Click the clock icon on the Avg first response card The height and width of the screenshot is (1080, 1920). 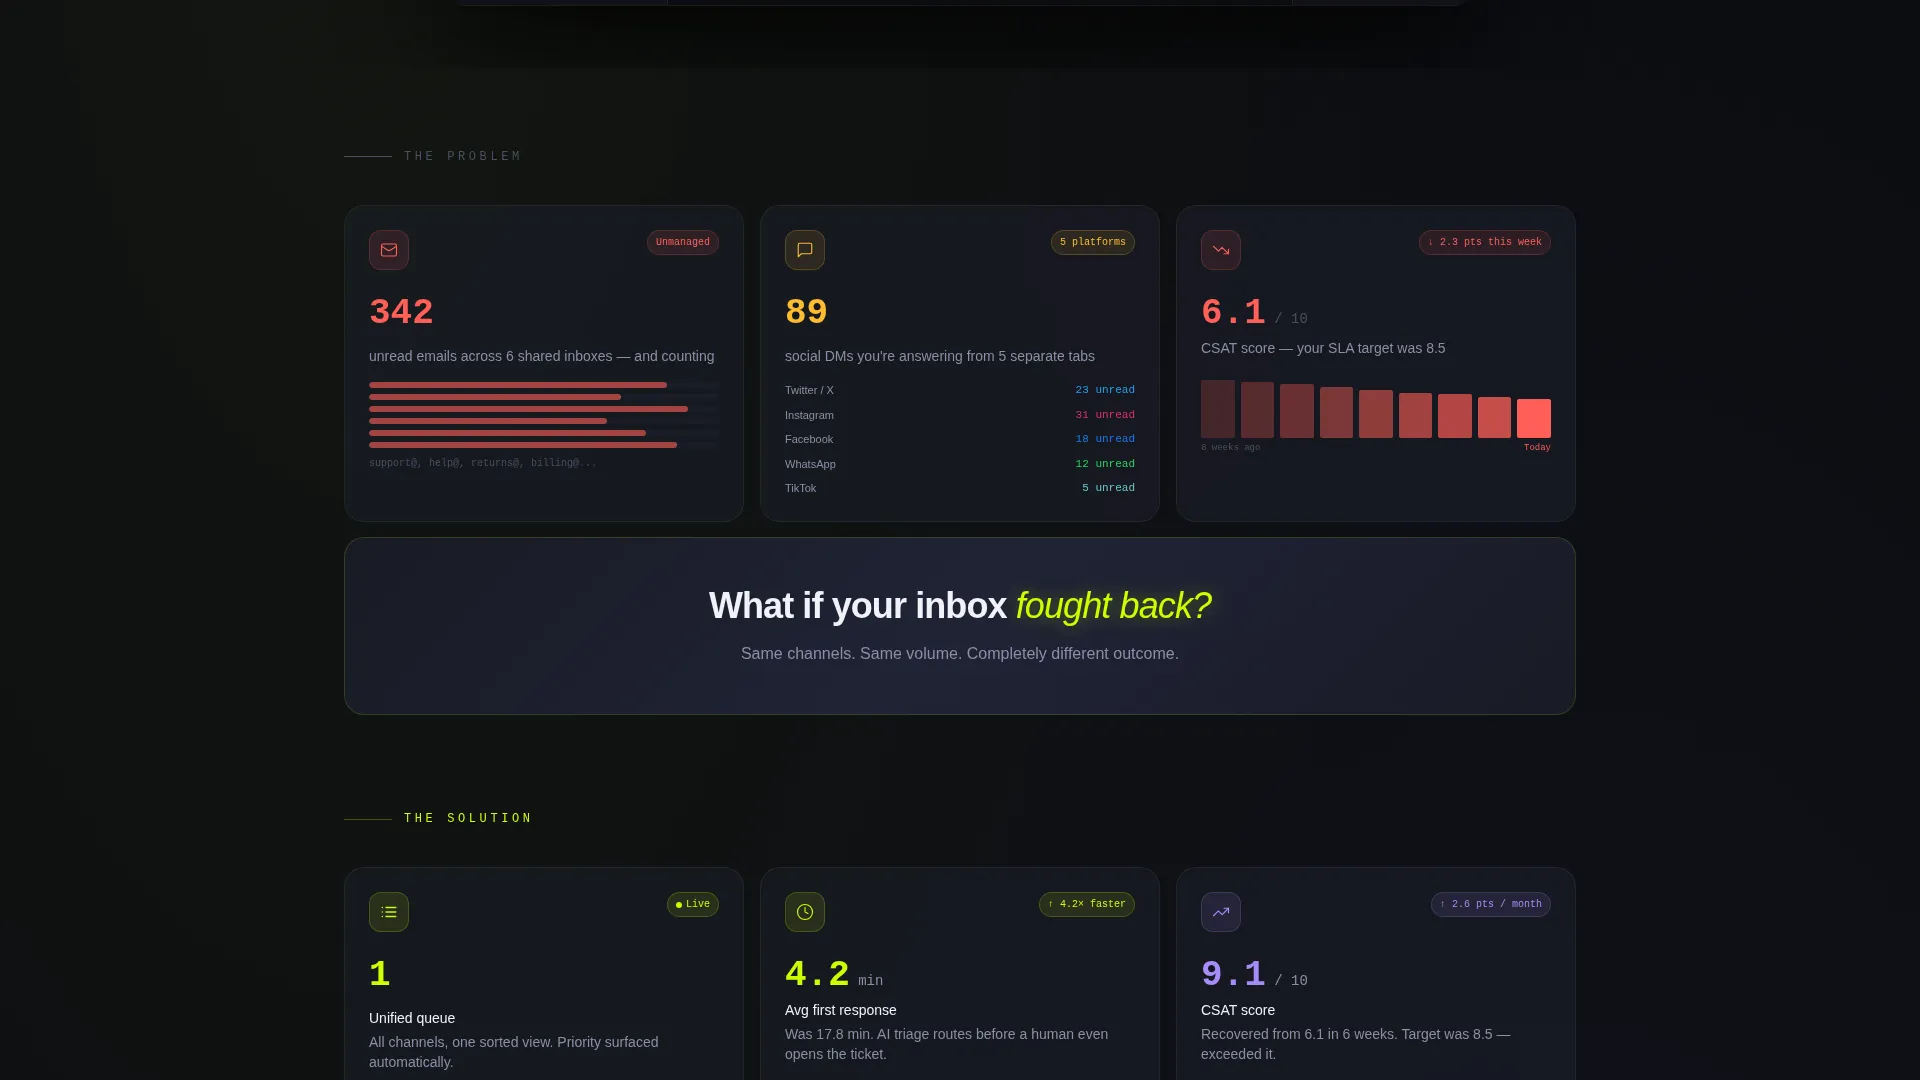pos(805,912)
